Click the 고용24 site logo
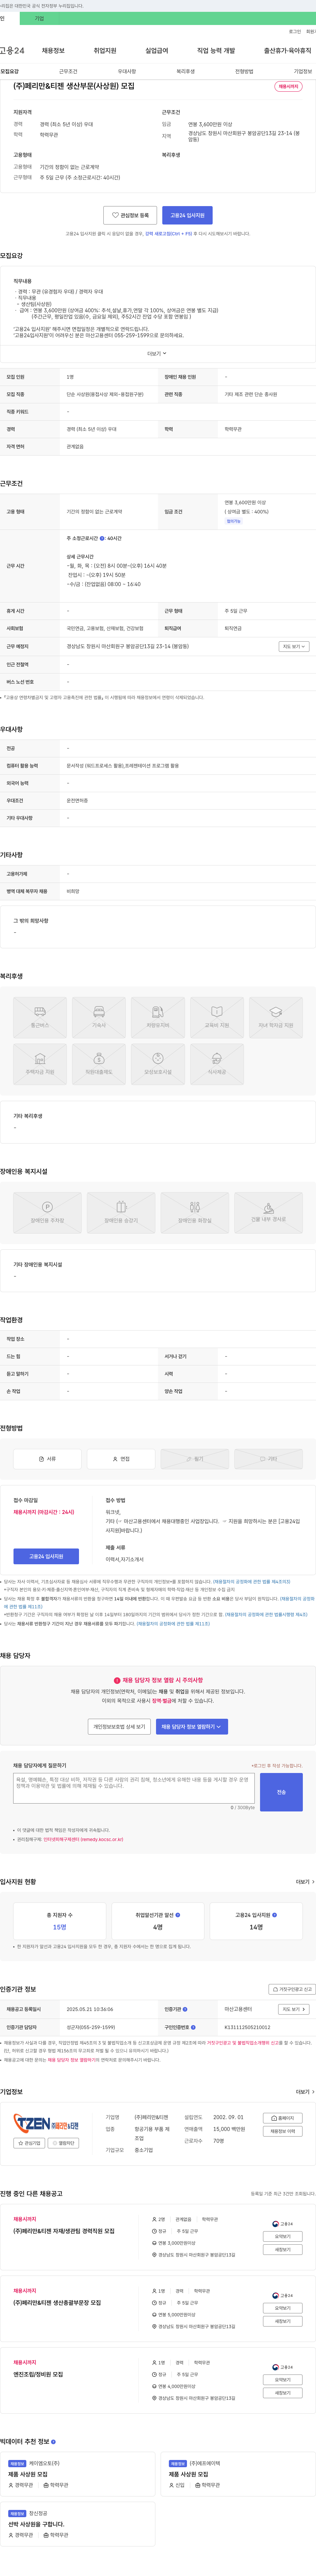This screenshot has height=2576, width=316. tap(12, 50)
